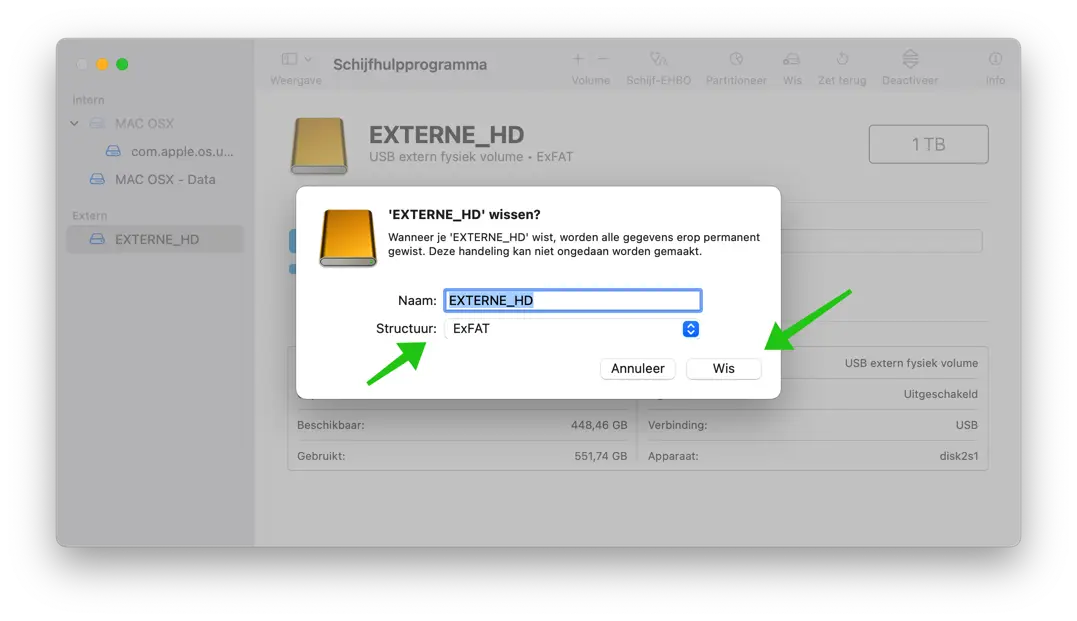Click the EXTERNE_HD heading text
Viewport: 1077px width, 621px height.
pyautogui.click(x=446, y=135)
